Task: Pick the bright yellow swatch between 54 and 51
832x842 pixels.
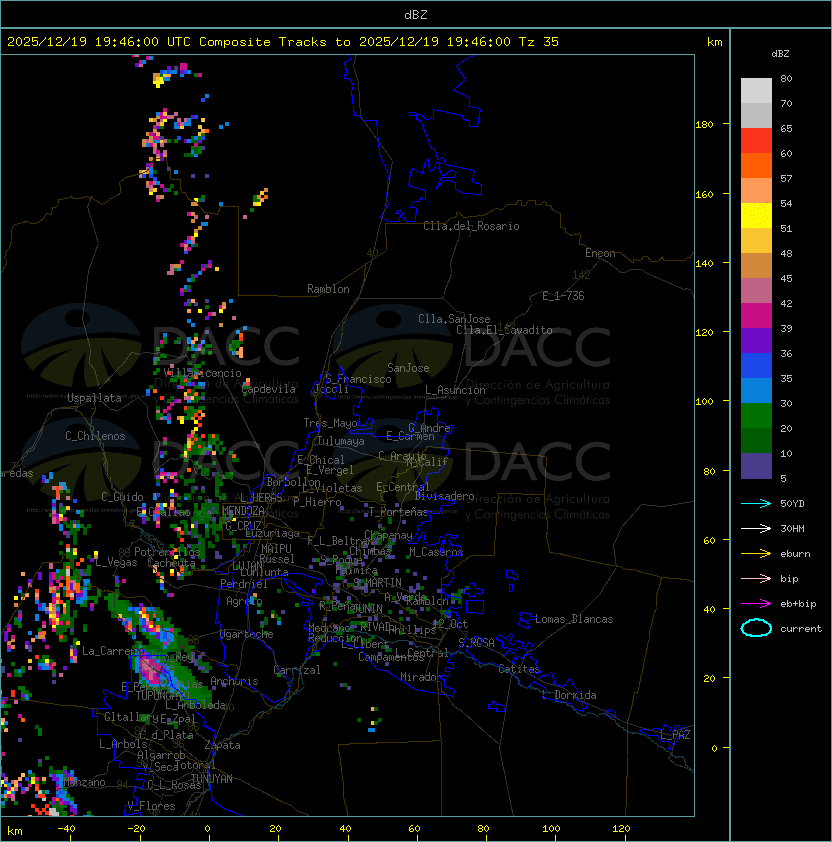Action: pos(756,216)
